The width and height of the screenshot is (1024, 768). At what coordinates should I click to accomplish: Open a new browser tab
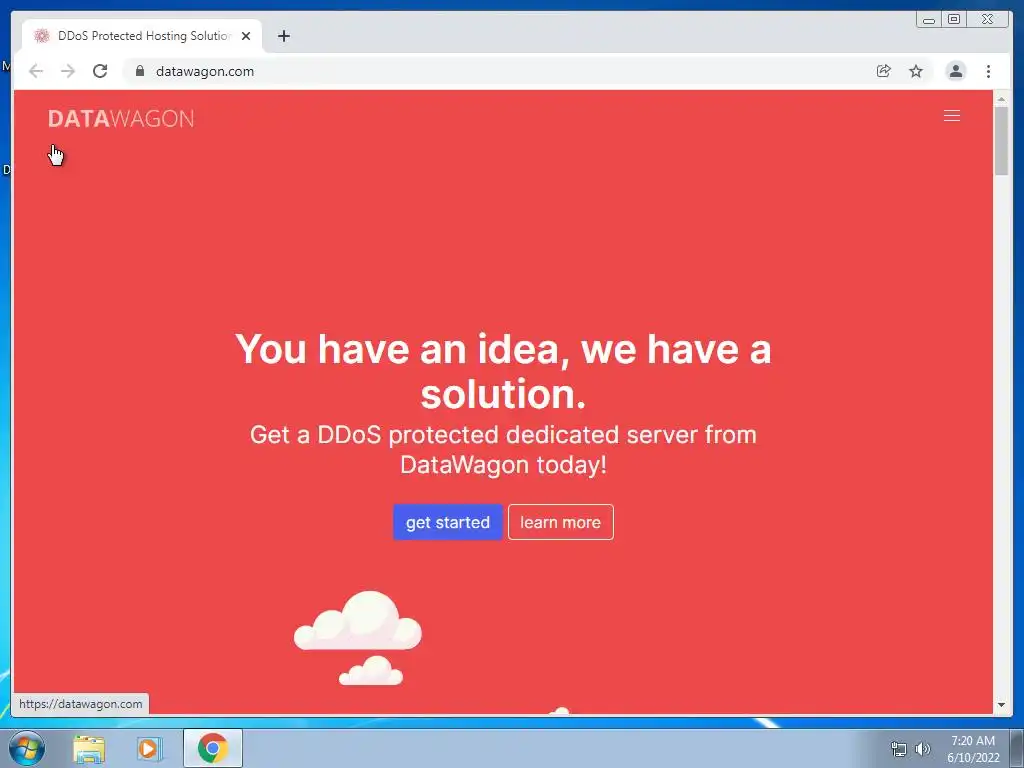pyautogui.click(x=283, y=36)
